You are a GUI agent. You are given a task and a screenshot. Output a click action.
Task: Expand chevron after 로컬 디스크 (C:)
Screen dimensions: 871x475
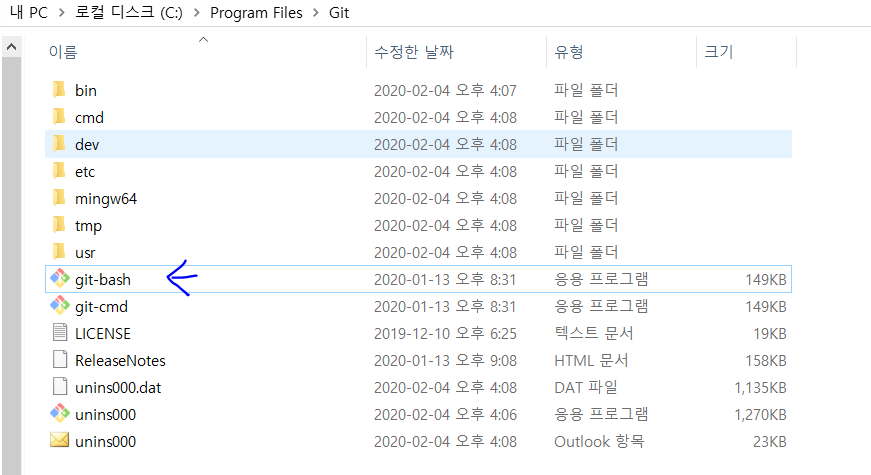click(197, 12)
